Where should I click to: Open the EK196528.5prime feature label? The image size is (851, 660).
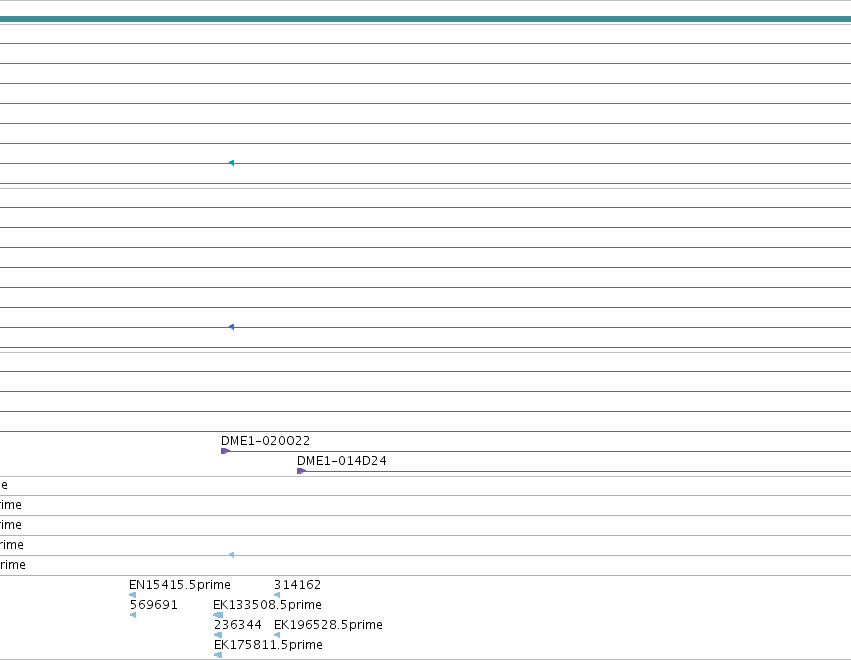point(328,625)
